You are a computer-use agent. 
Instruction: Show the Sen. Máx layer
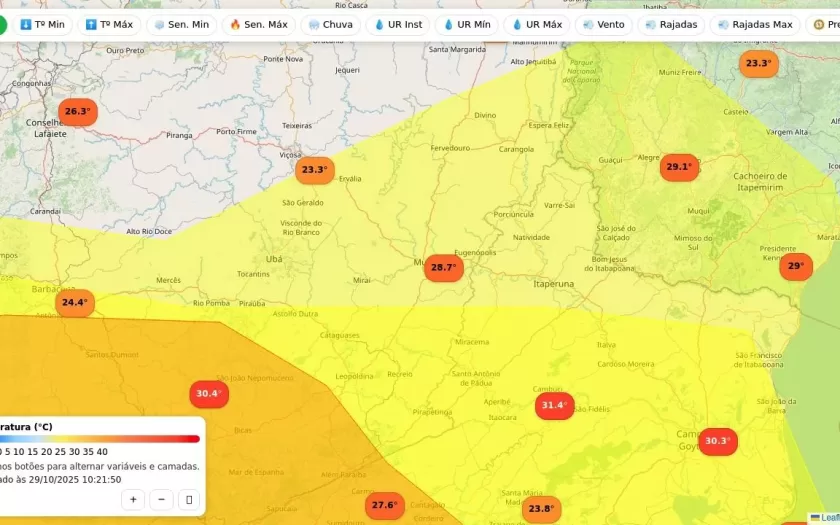[258, 24]
